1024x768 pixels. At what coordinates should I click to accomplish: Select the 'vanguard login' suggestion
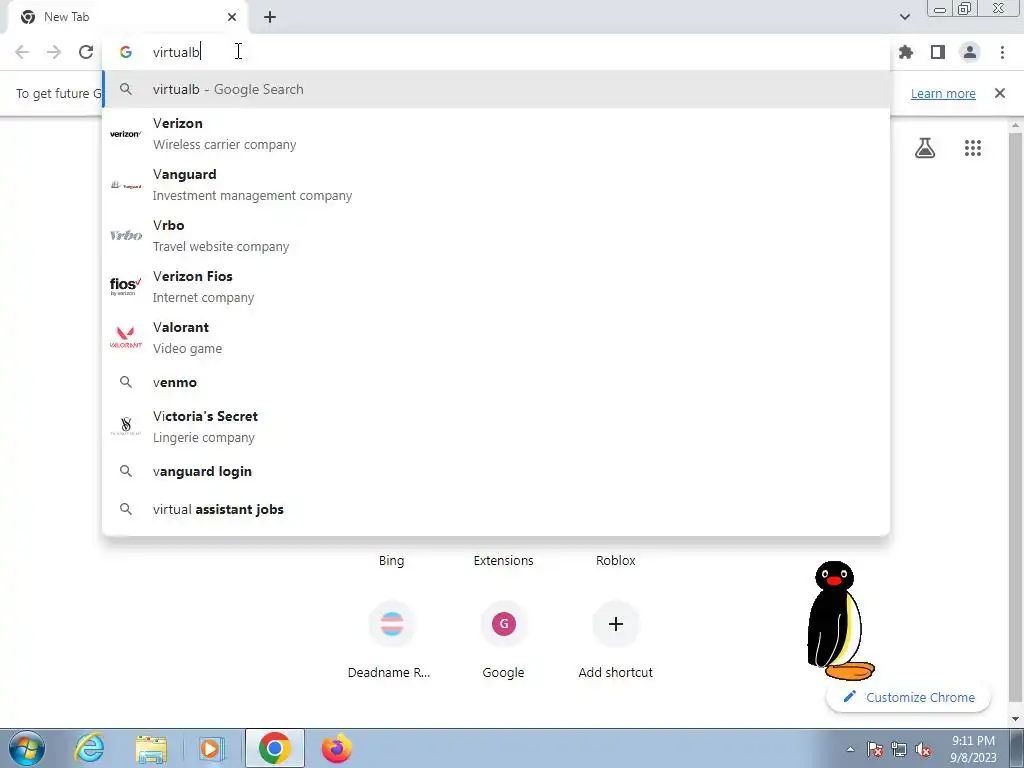(496, 472)
